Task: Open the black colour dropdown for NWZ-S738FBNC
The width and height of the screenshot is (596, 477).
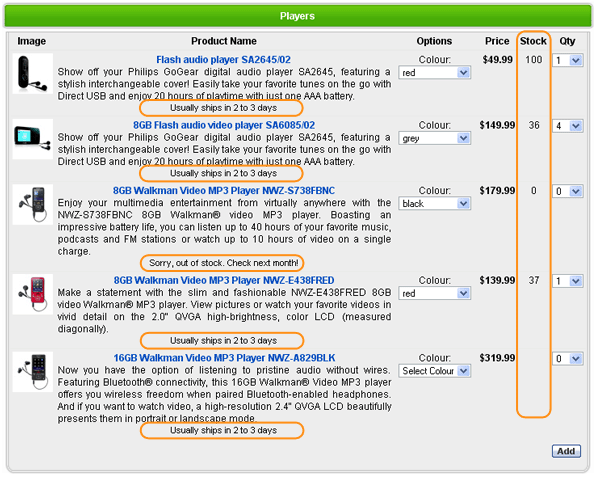Action: [434, 203]
